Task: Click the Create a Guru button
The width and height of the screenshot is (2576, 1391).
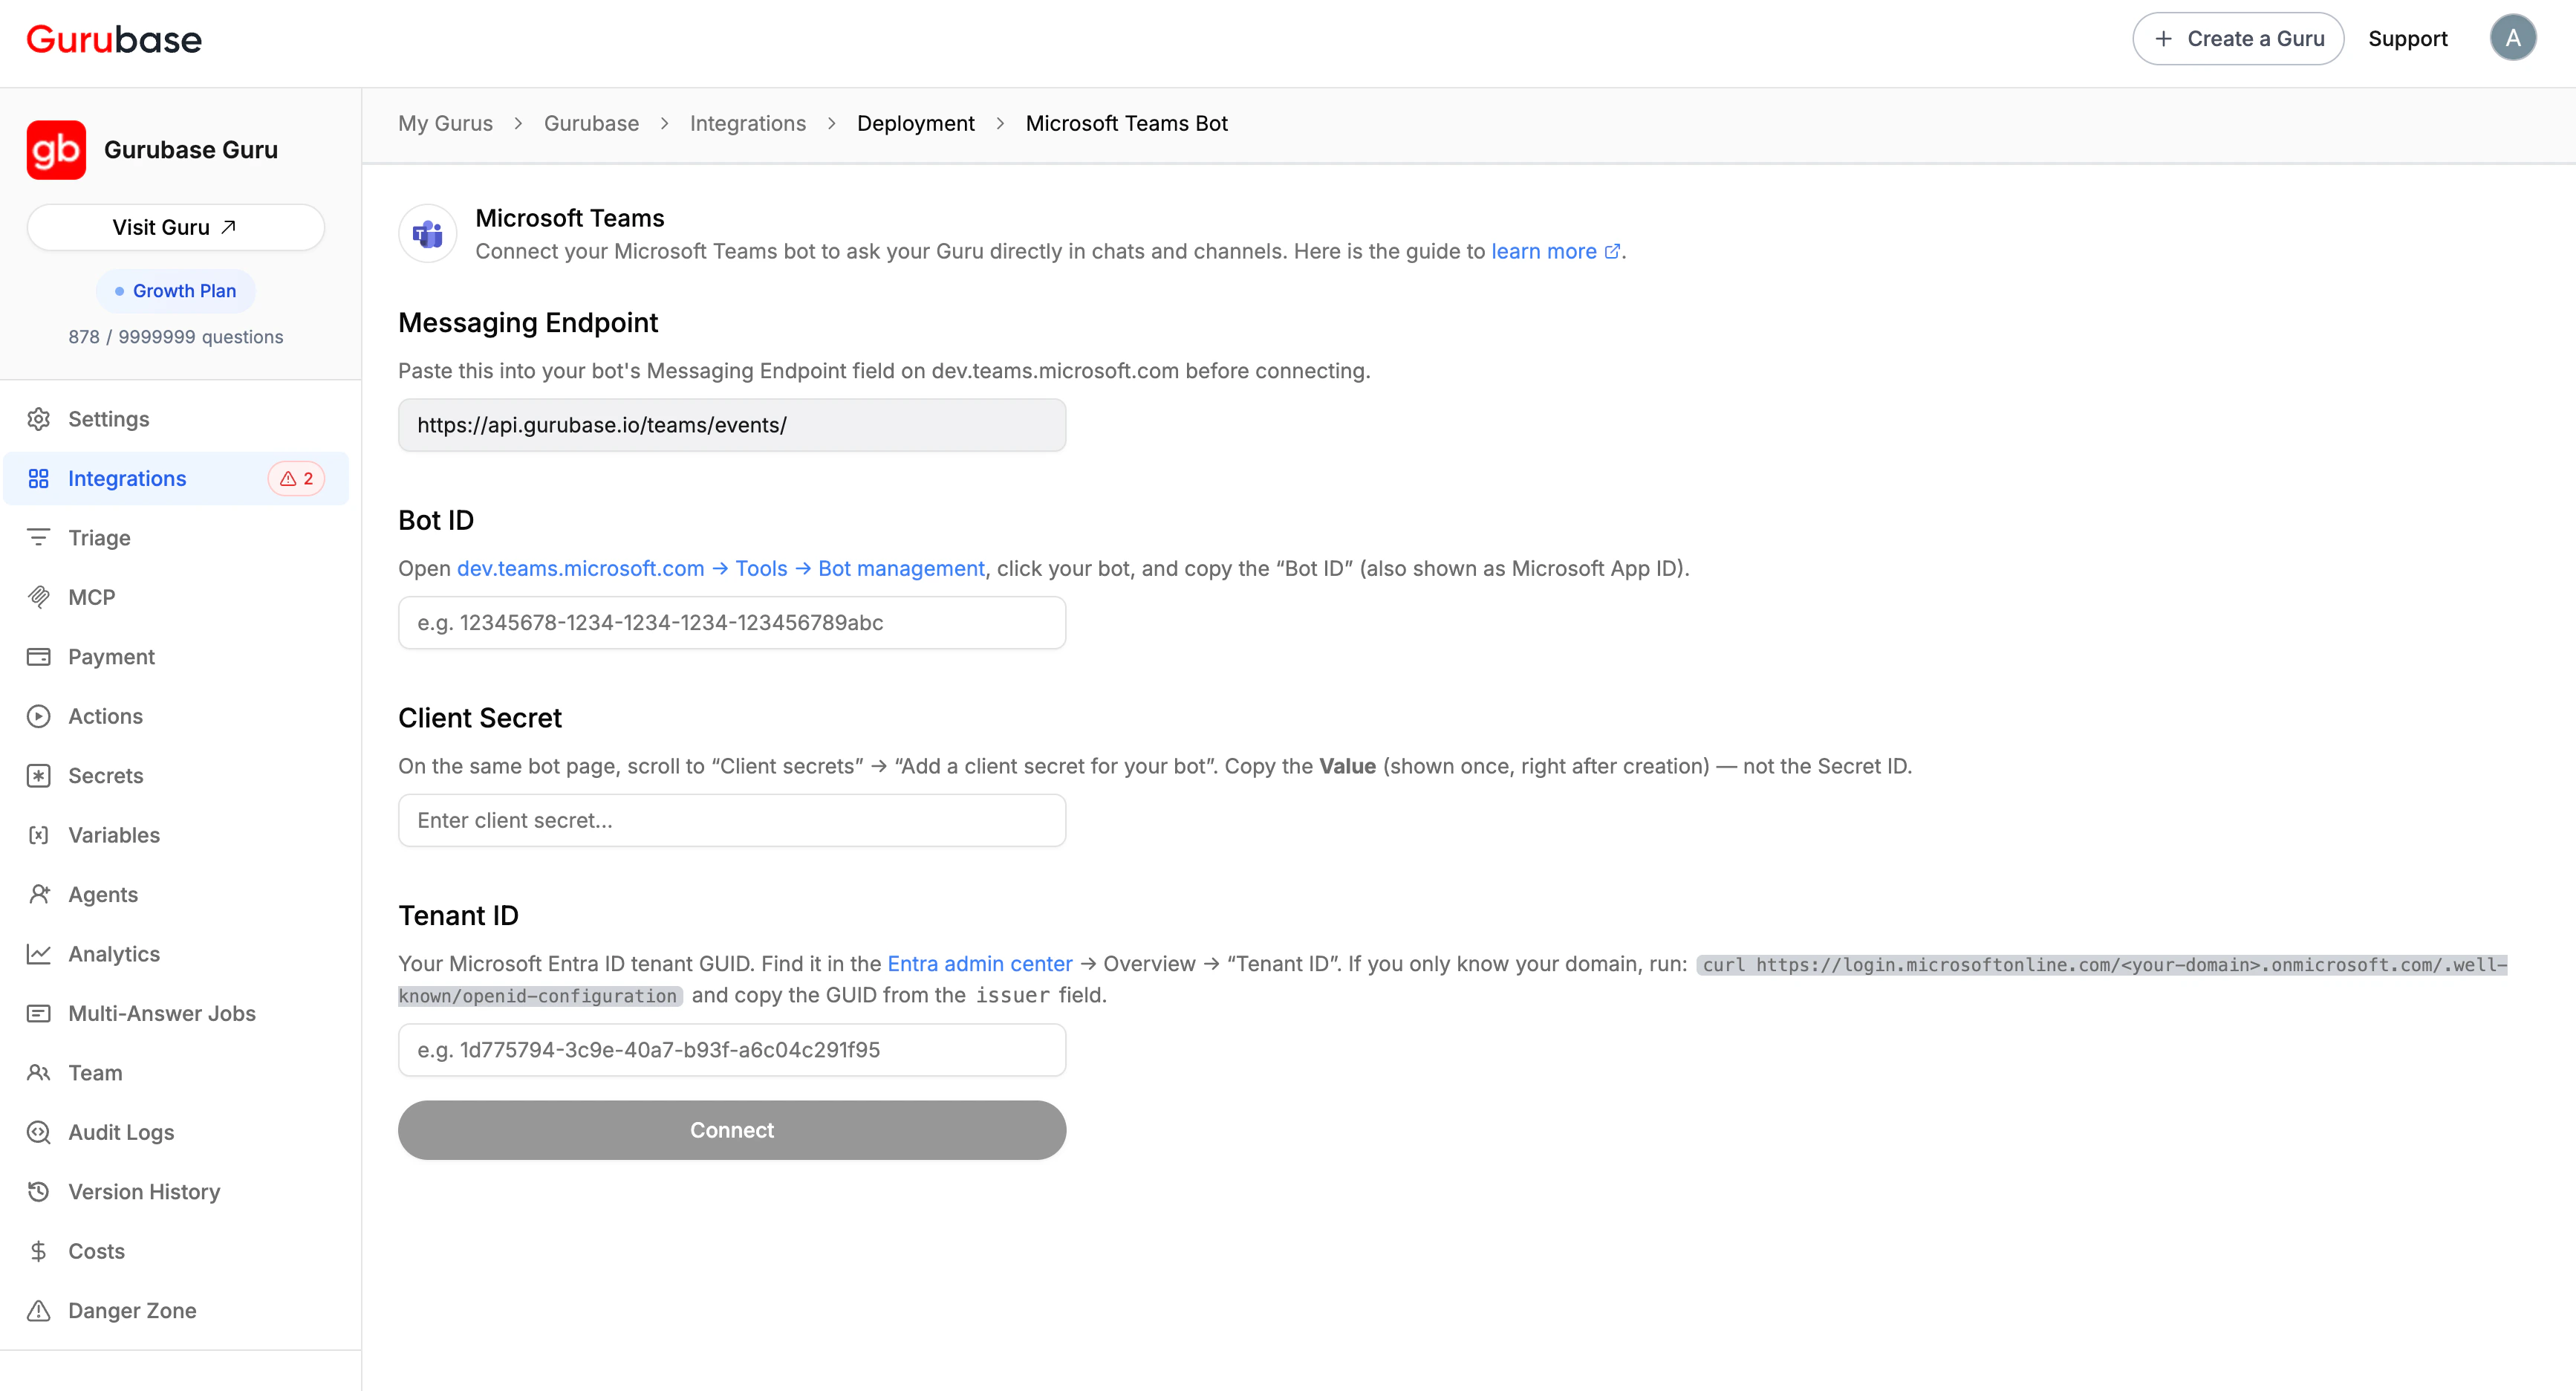Action: (x=2238, y=39)
